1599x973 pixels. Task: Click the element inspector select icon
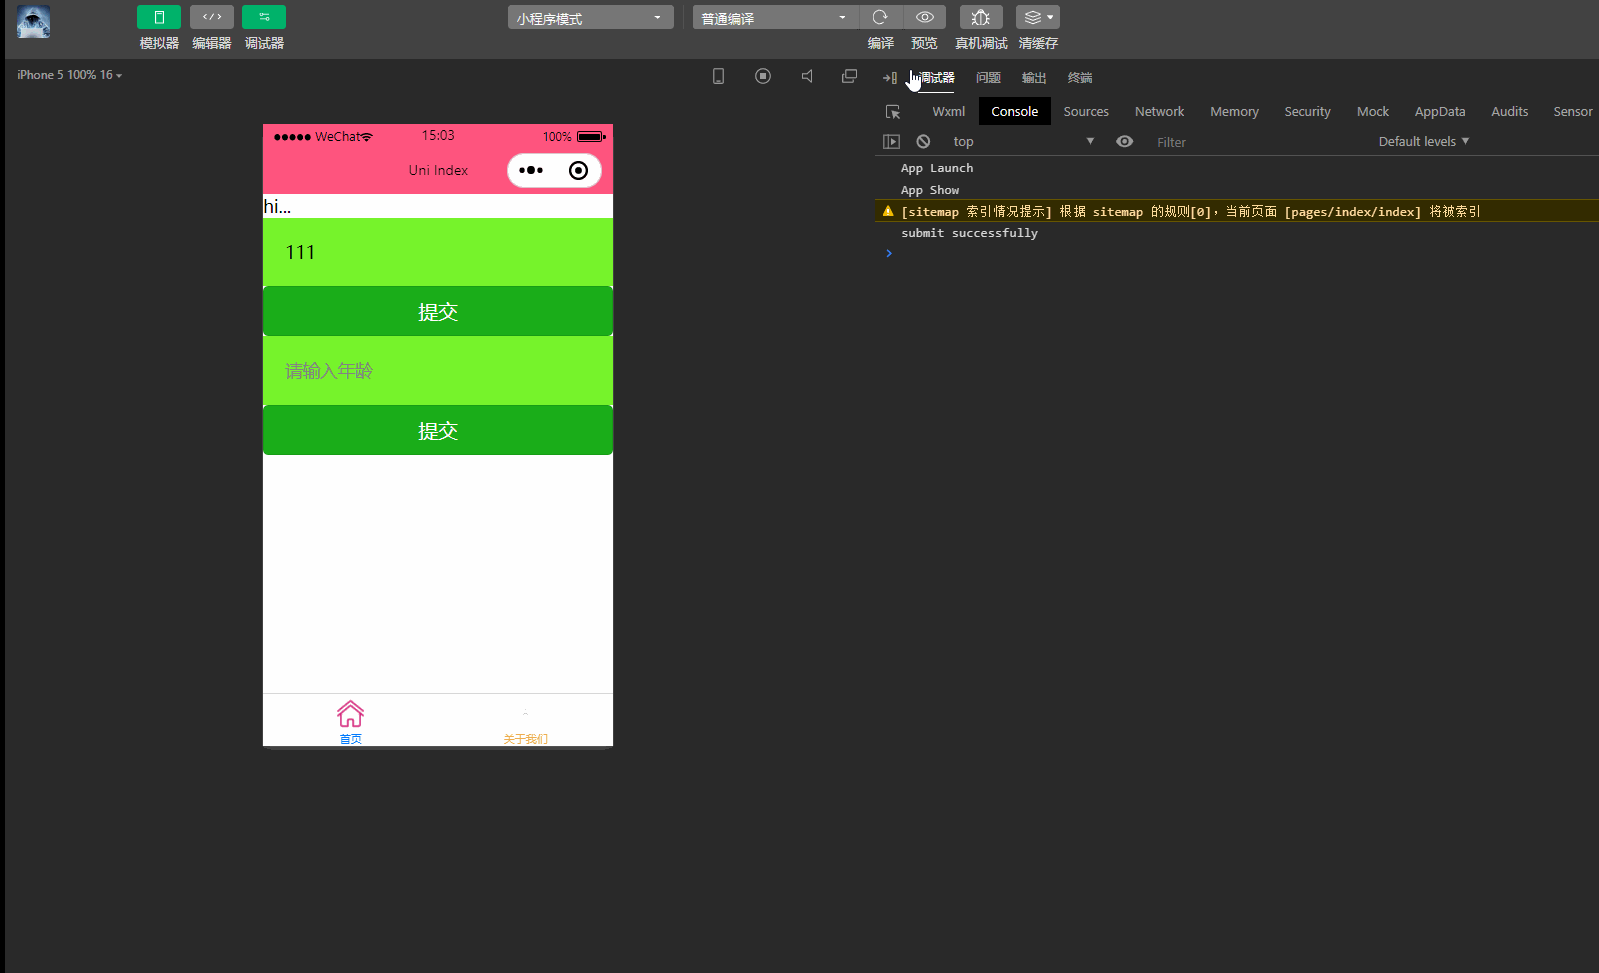(x=893, y=112)
